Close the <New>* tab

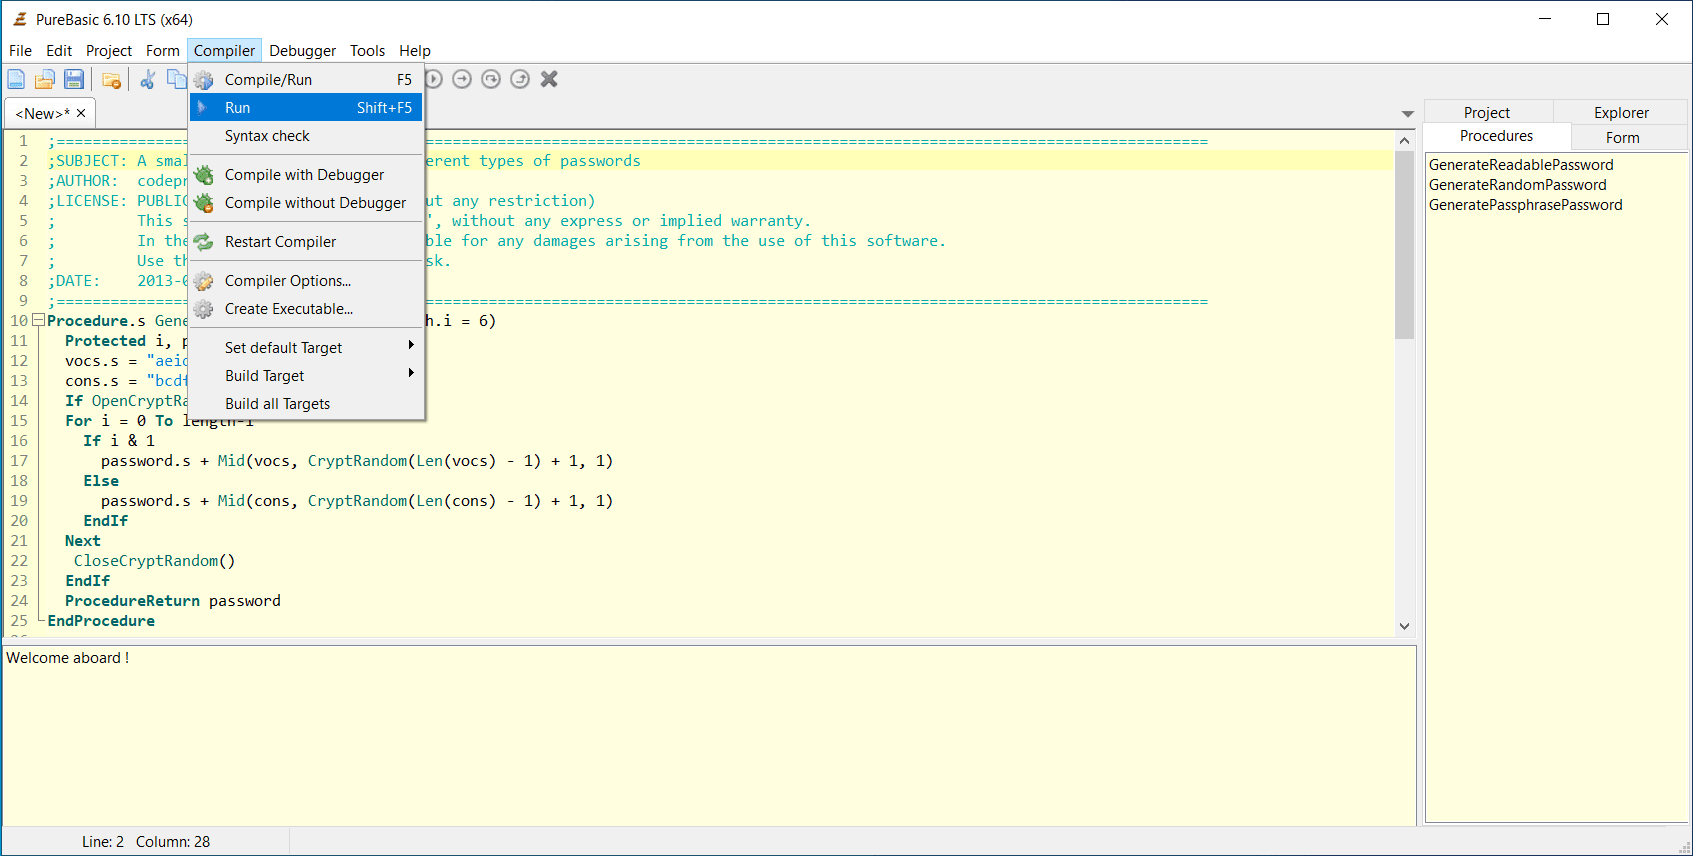[x=81, y=113]
